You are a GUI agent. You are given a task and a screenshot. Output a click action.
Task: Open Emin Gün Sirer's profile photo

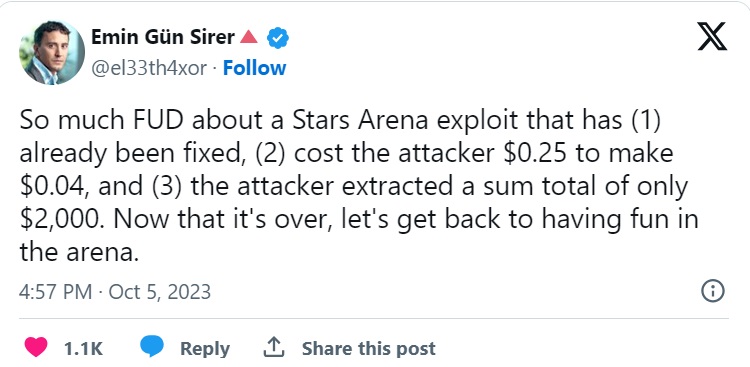(x=52, y=53)
